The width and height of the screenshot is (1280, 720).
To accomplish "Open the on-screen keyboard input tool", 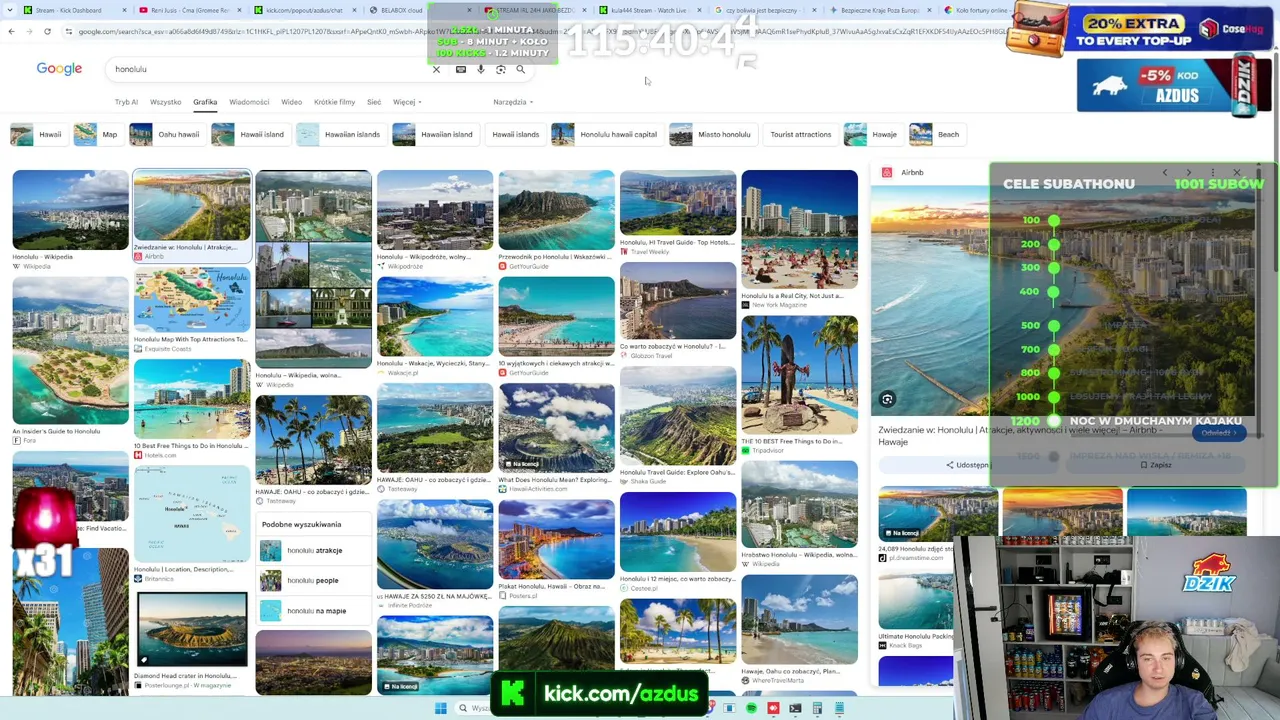I will [x=460, y=69].
